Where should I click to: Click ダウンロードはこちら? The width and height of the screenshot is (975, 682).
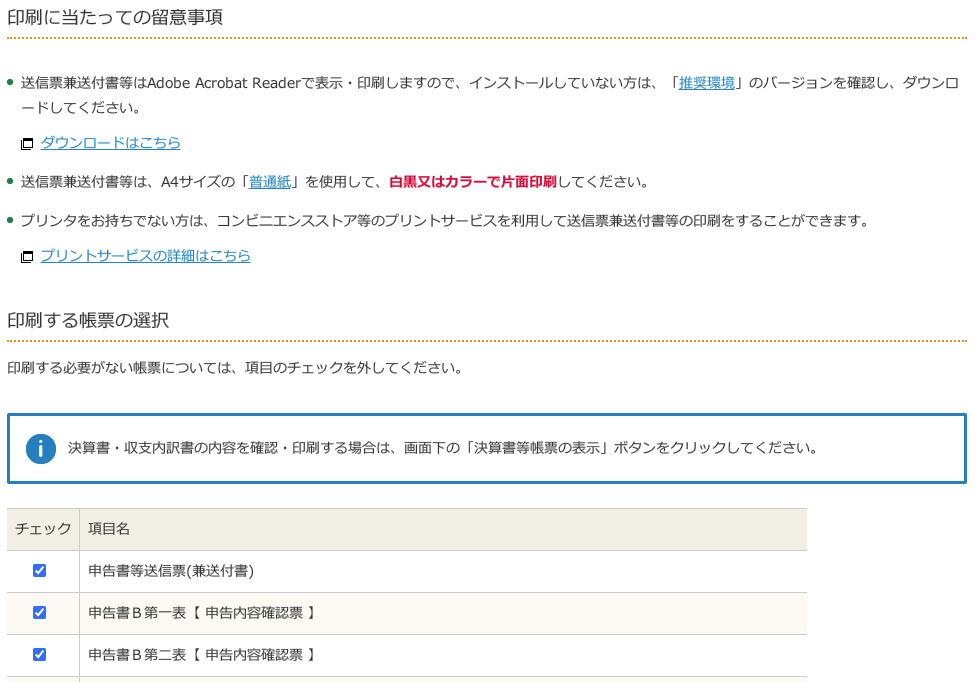(x=110, y=143)
